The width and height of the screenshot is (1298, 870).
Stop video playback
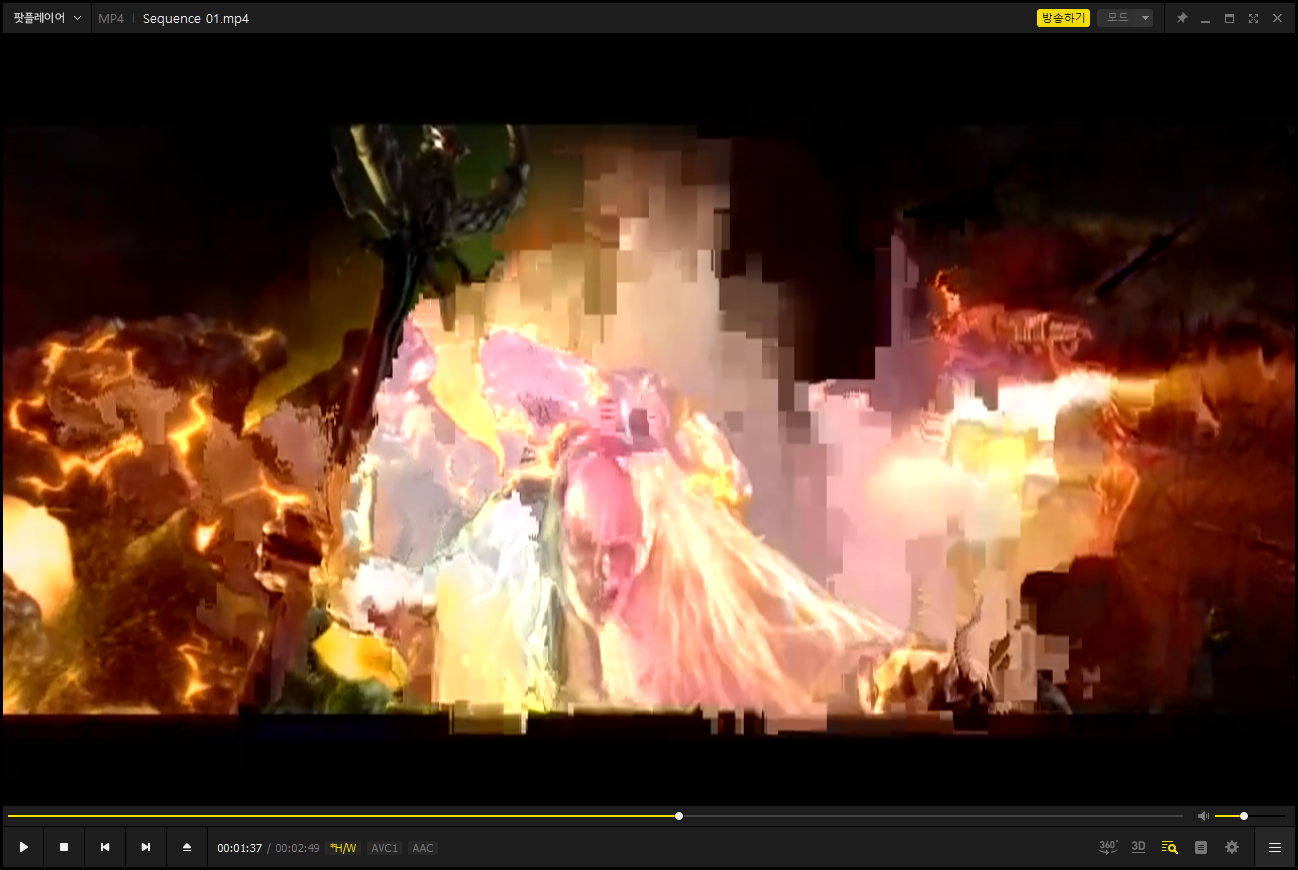(x=64, y=847)
